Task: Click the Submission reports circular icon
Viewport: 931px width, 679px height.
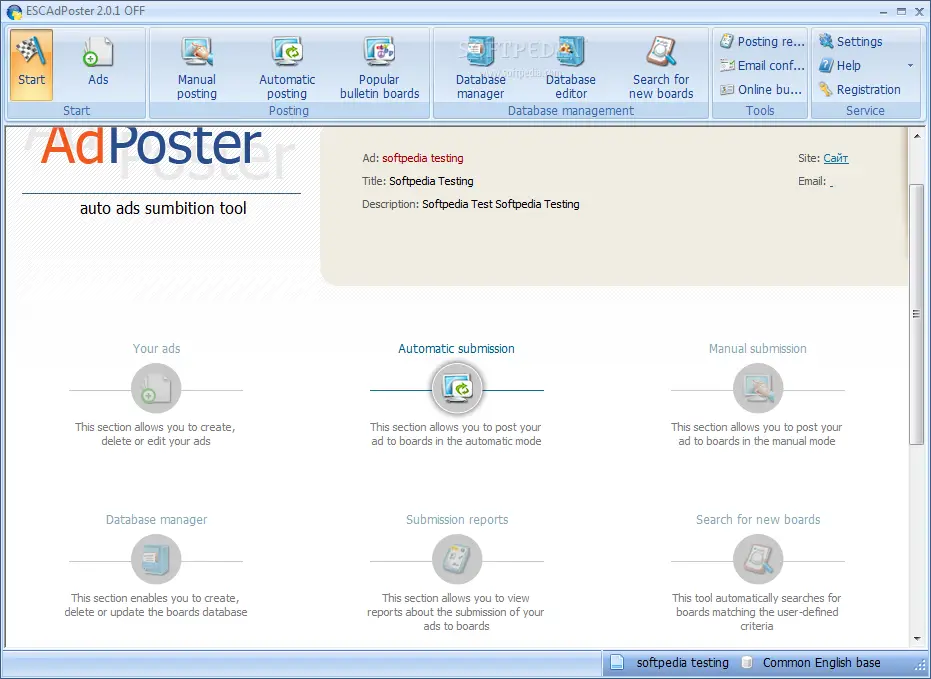Action: [x=457, y=560]
